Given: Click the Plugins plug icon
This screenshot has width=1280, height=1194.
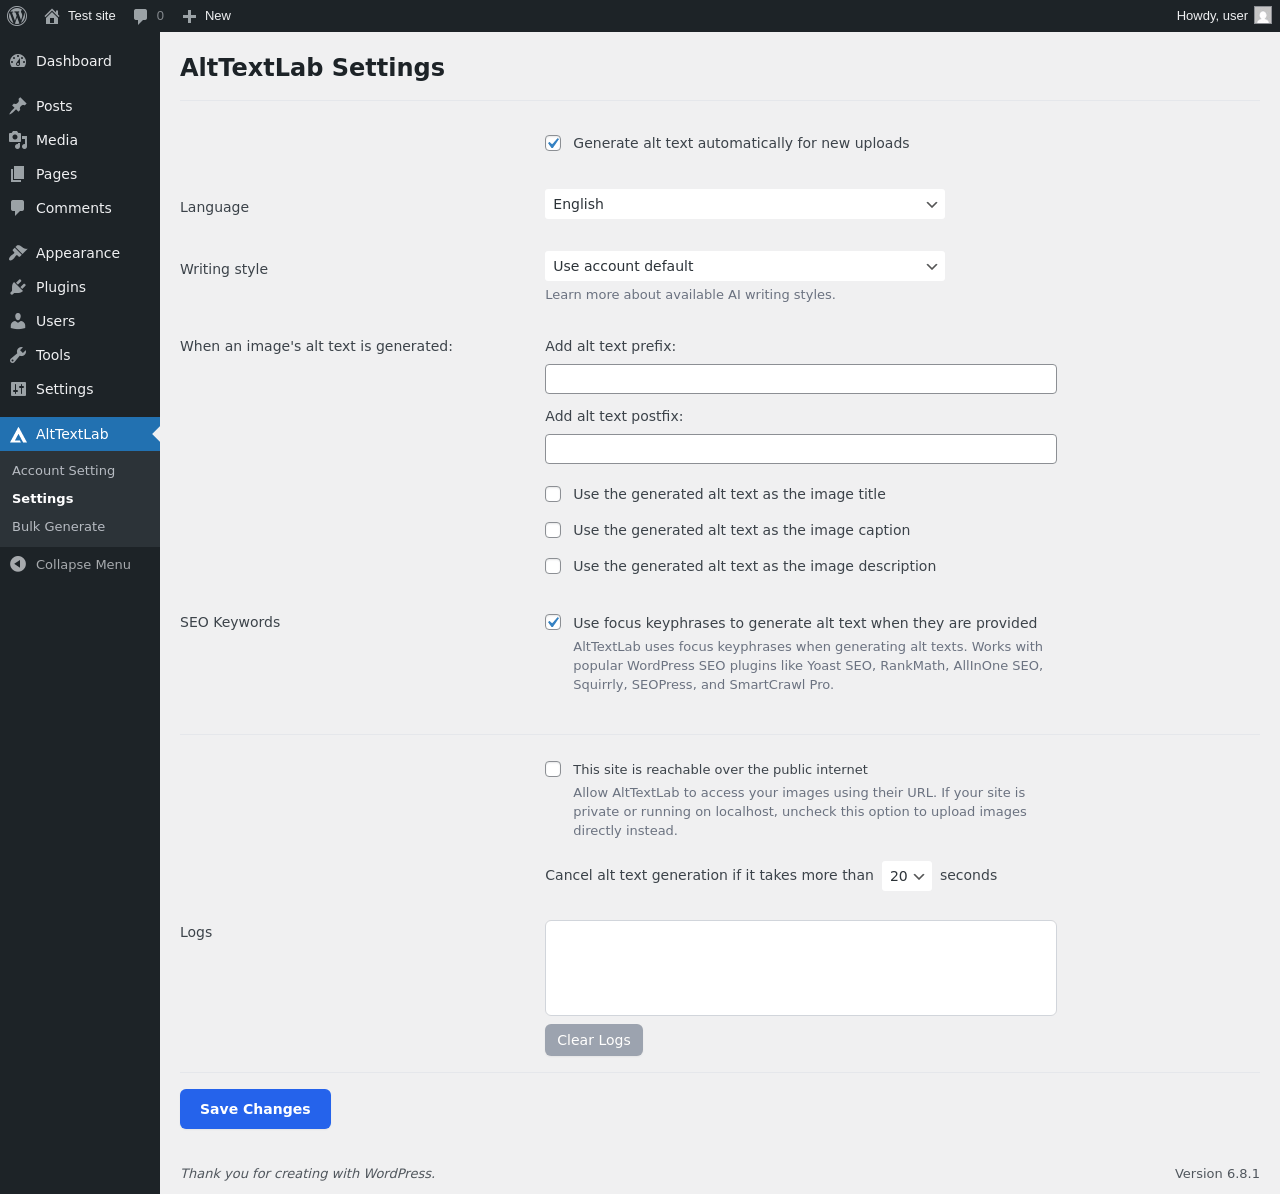Looking at the screenshot, I should coord(18,287).
